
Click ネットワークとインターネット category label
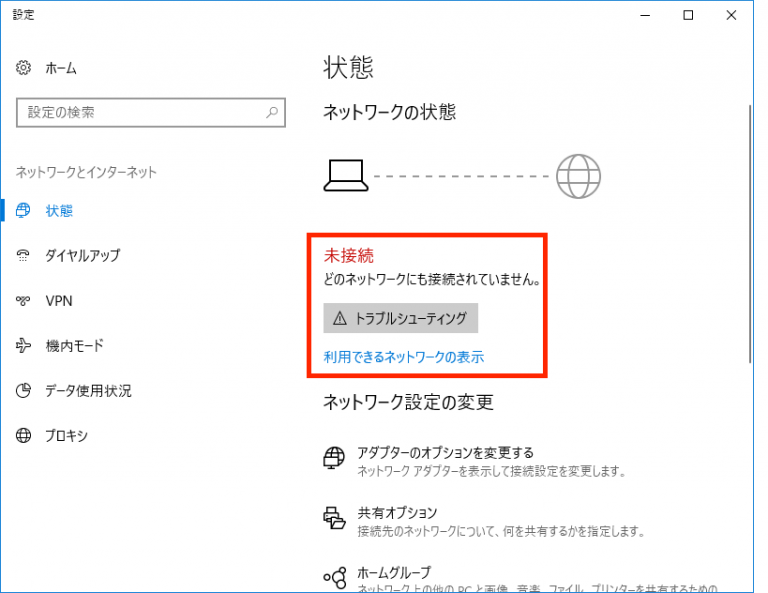pyautogui.click(x=86, y=172)
